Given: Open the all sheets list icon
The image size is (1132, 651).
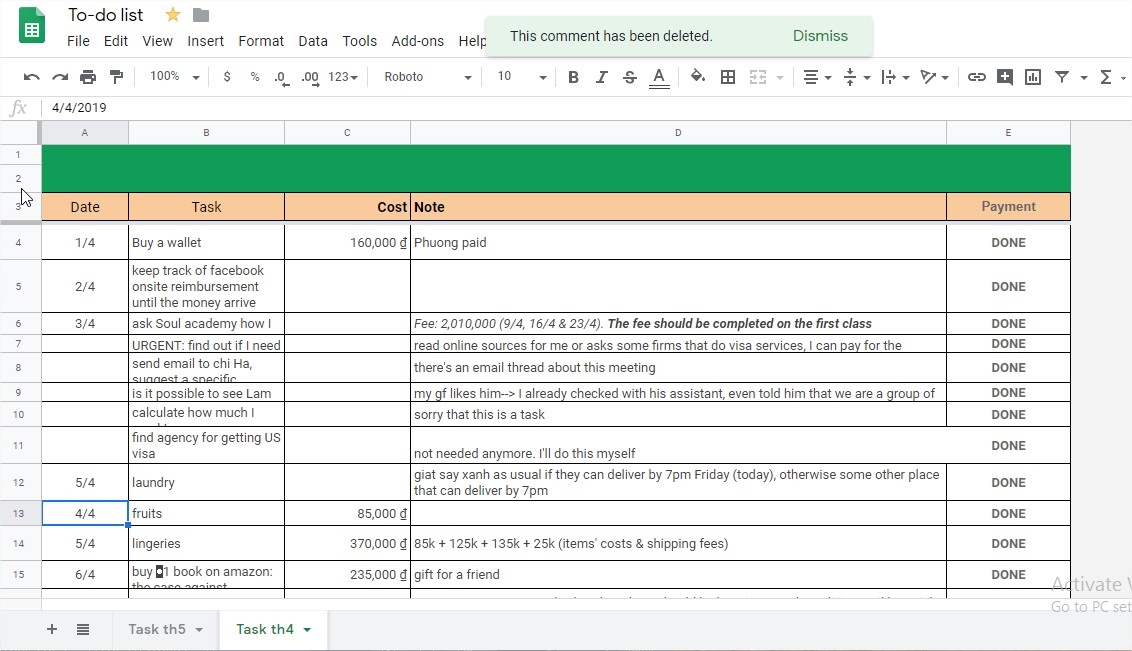Looking at the screenshot, I should 83,629.
